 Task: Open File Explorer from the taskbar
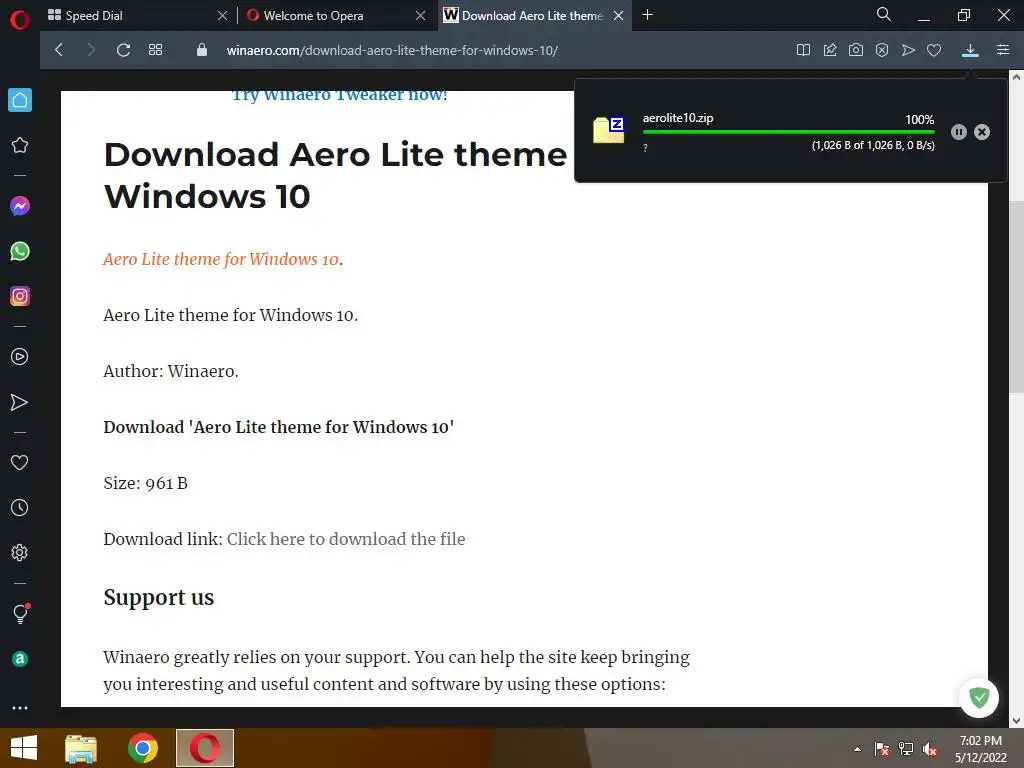(81, 748)
